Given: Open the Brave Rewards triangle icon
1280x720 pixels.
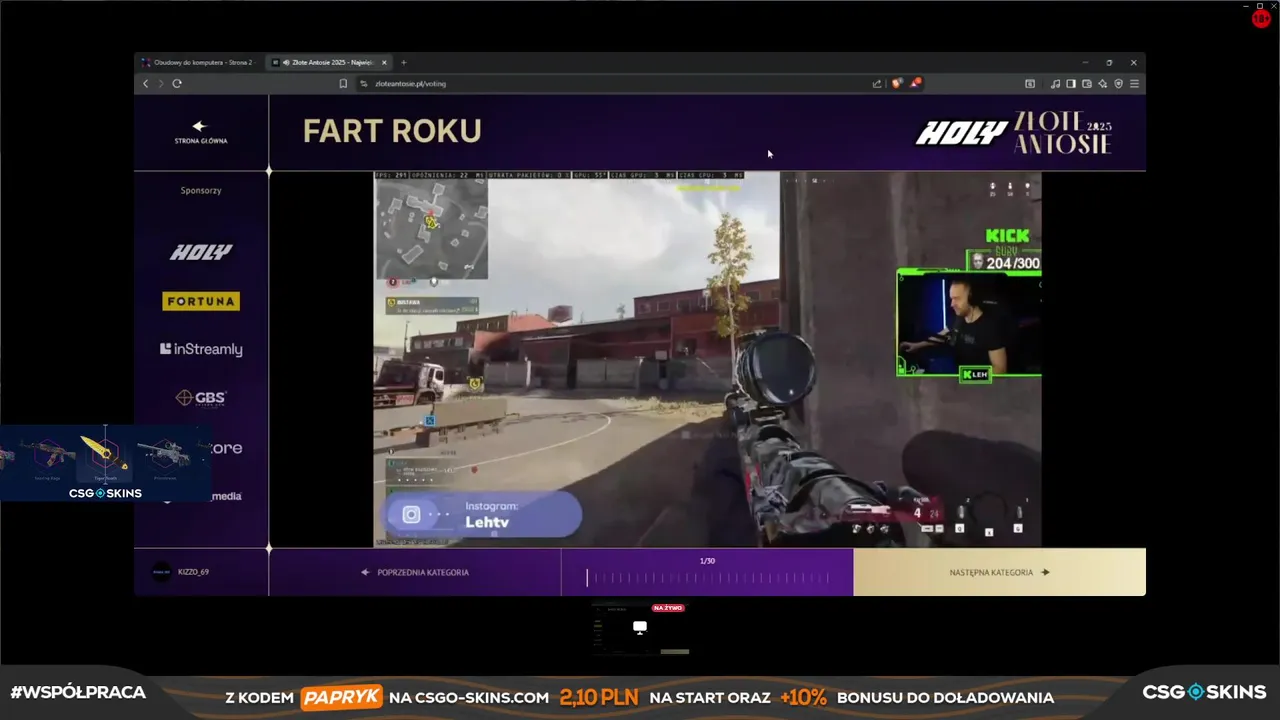Looking at the screenshot, I should (915, 83).
